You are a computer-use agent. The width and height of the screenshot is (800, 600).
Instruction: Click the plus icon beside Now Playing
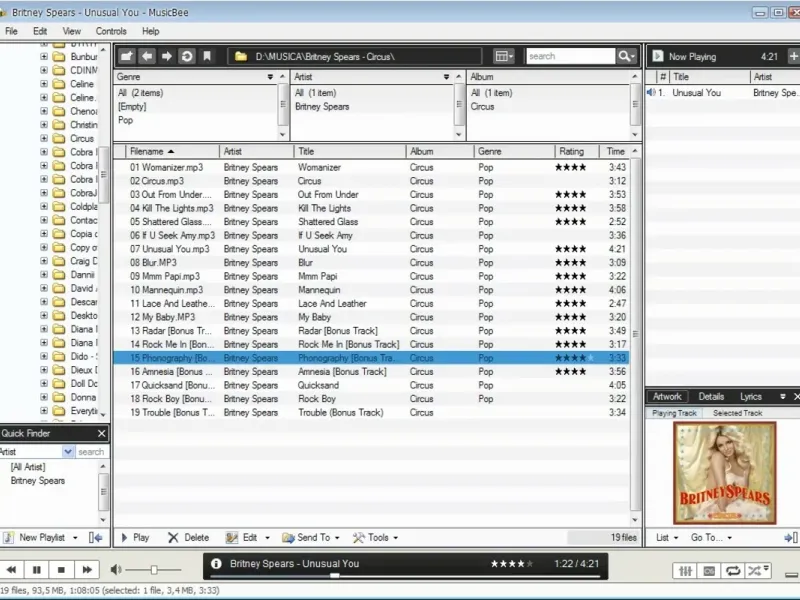point(794,56)
